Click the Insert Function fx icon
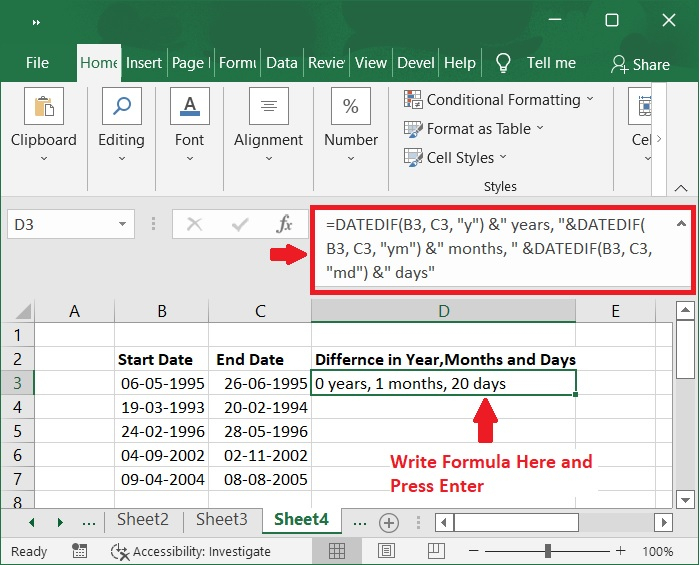700x565 pixels. (x=284, y=223)
